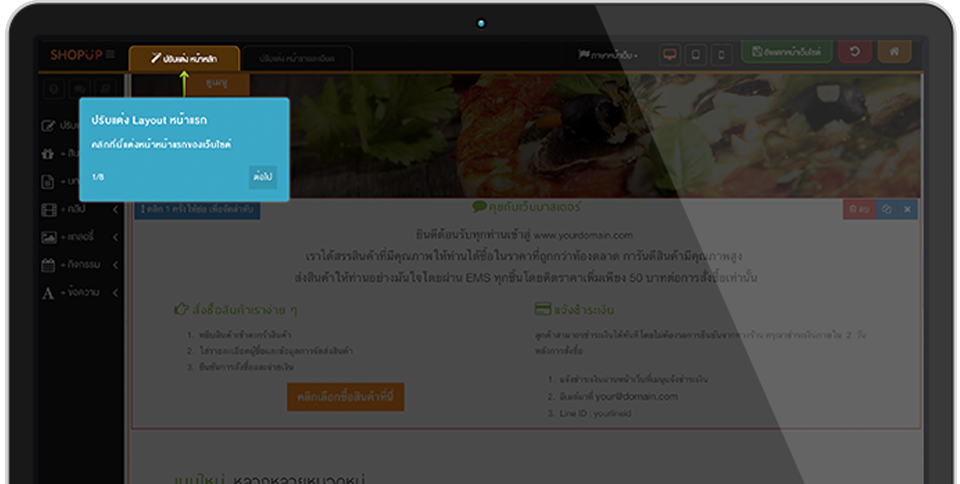Screen dimensions: 960x484
Task: Click the orange button under order instructions
Action: tap(346, 397)
